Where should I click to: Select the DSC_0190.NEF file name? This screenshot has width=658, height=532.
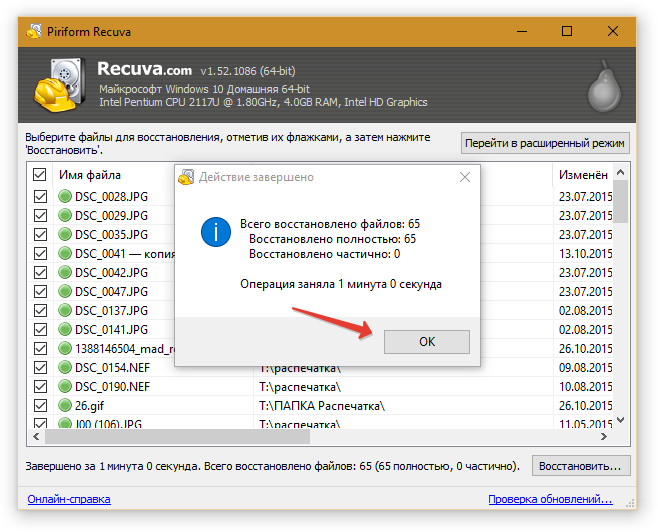(x=112, y=386)
